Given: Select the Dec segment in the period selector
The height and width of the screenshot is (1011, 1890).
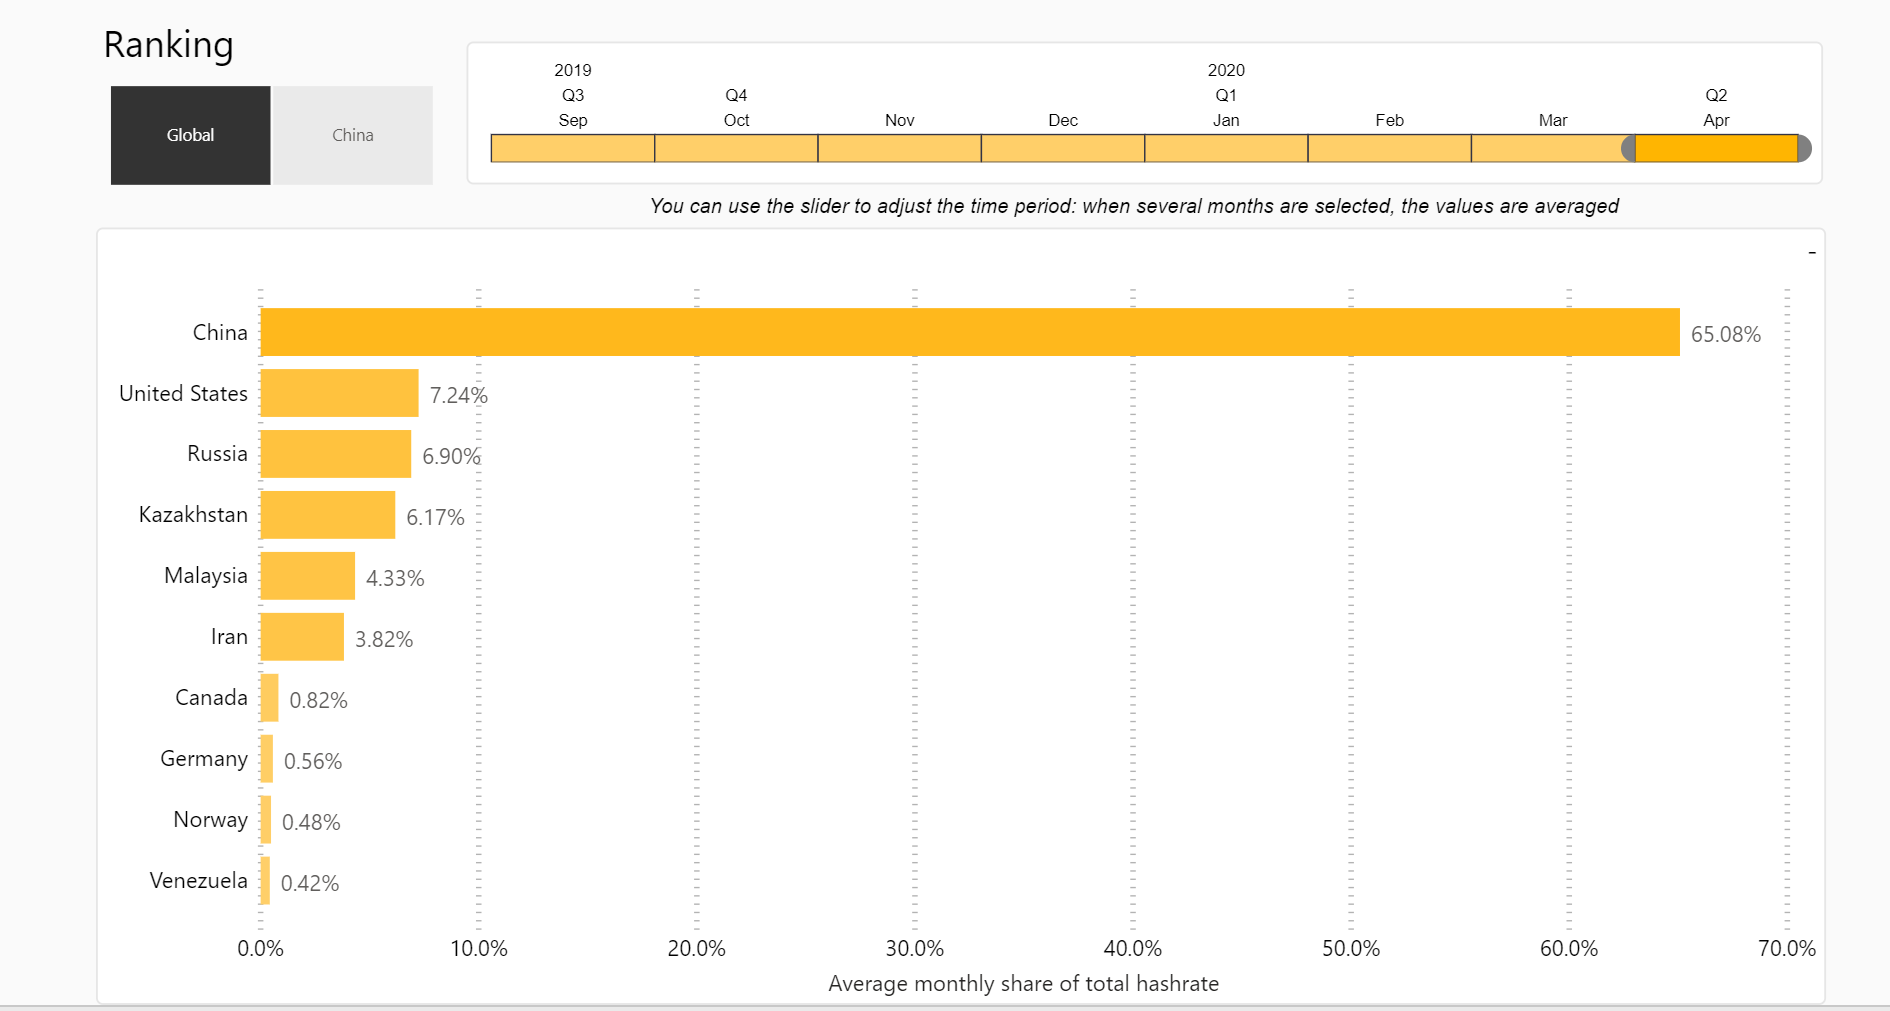Looking at the screenshot, I should coord(1063,147).
